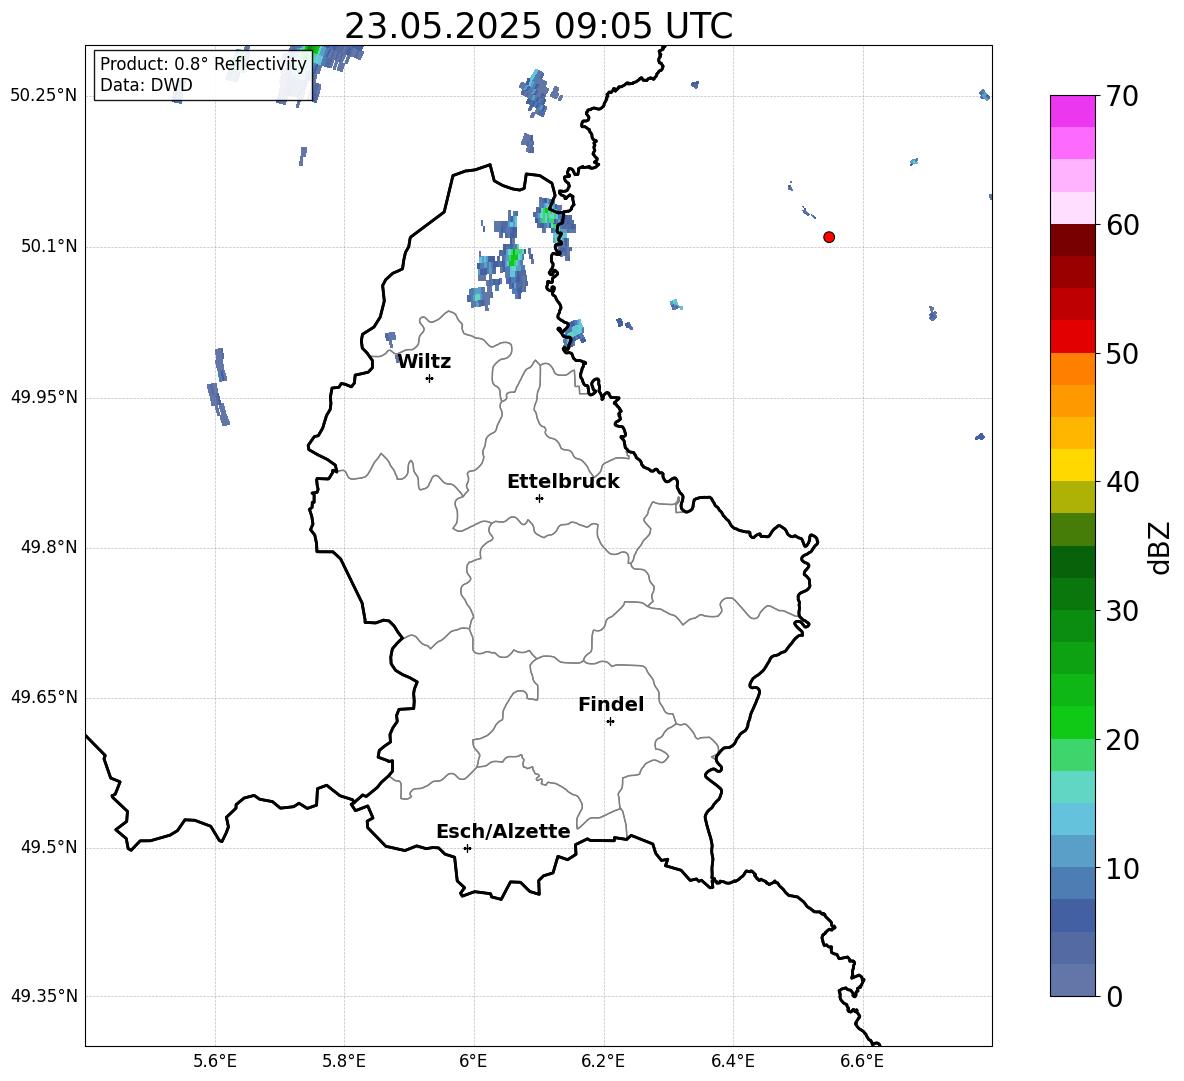Click the dBZ colorbar axis label
The width and height of the screenshot is (1184, 1081).
1160,547
